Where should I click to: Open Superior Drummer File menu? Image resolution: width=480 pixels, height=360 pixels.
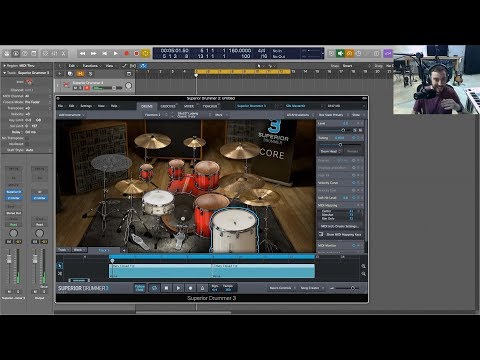click(x=61, y=106)
